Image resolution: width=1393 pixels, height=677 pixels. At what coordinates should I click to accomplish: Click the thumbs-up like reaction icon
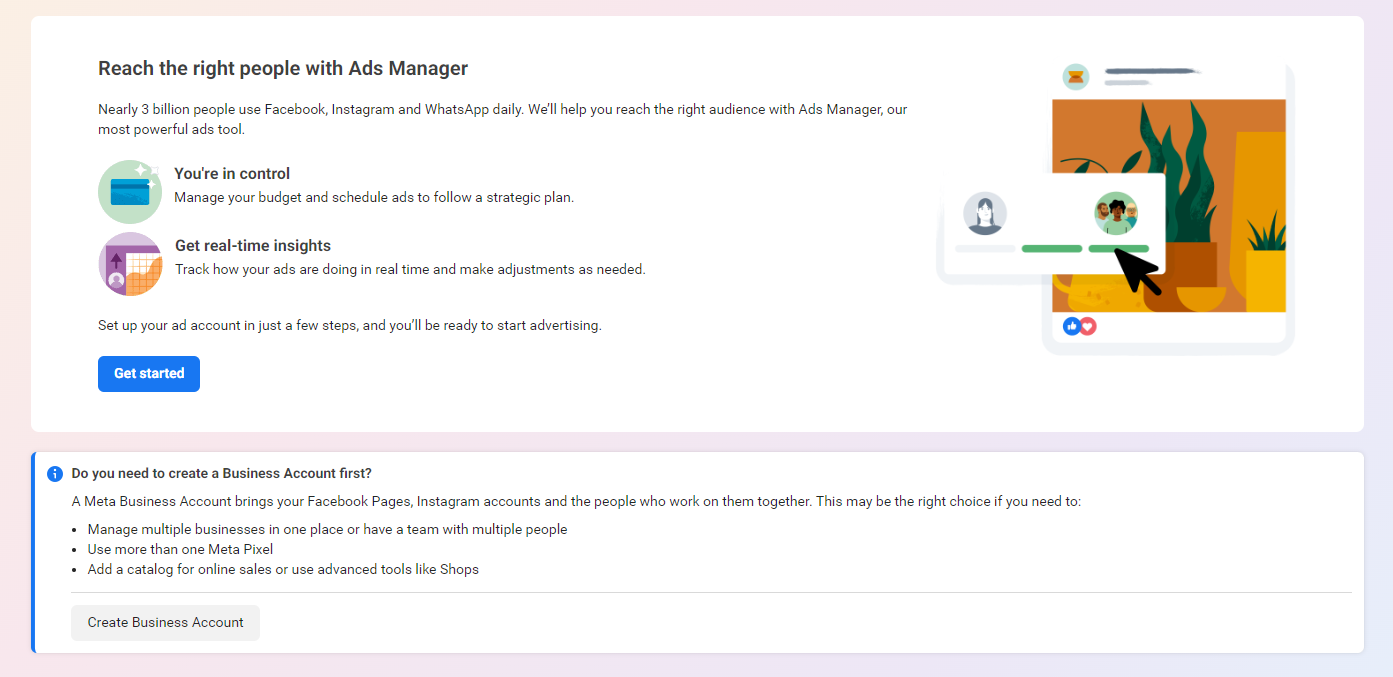(x=1072, y=326)
